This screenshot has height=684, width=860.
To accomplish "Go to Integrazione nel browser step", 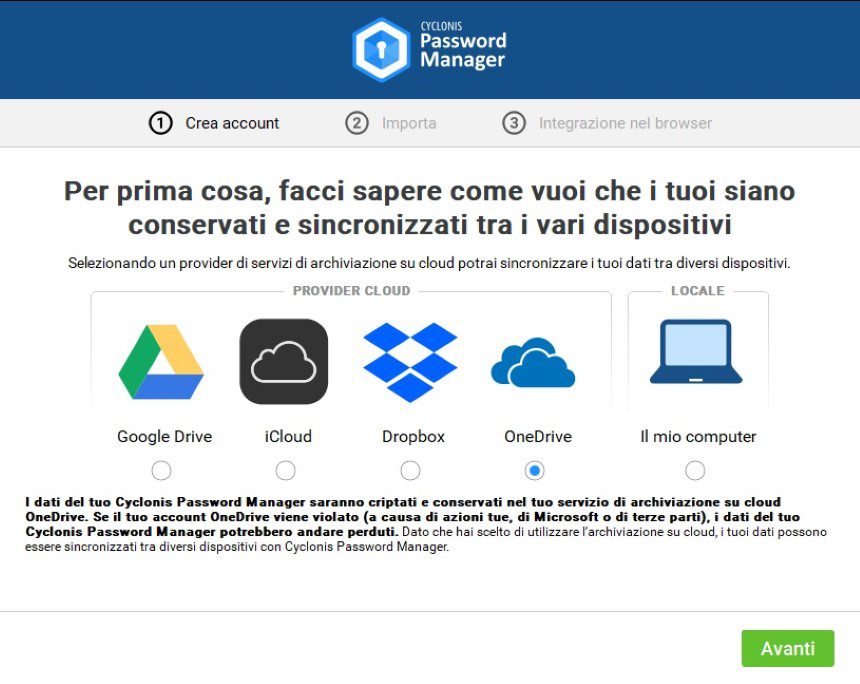I will coord(625,123).
